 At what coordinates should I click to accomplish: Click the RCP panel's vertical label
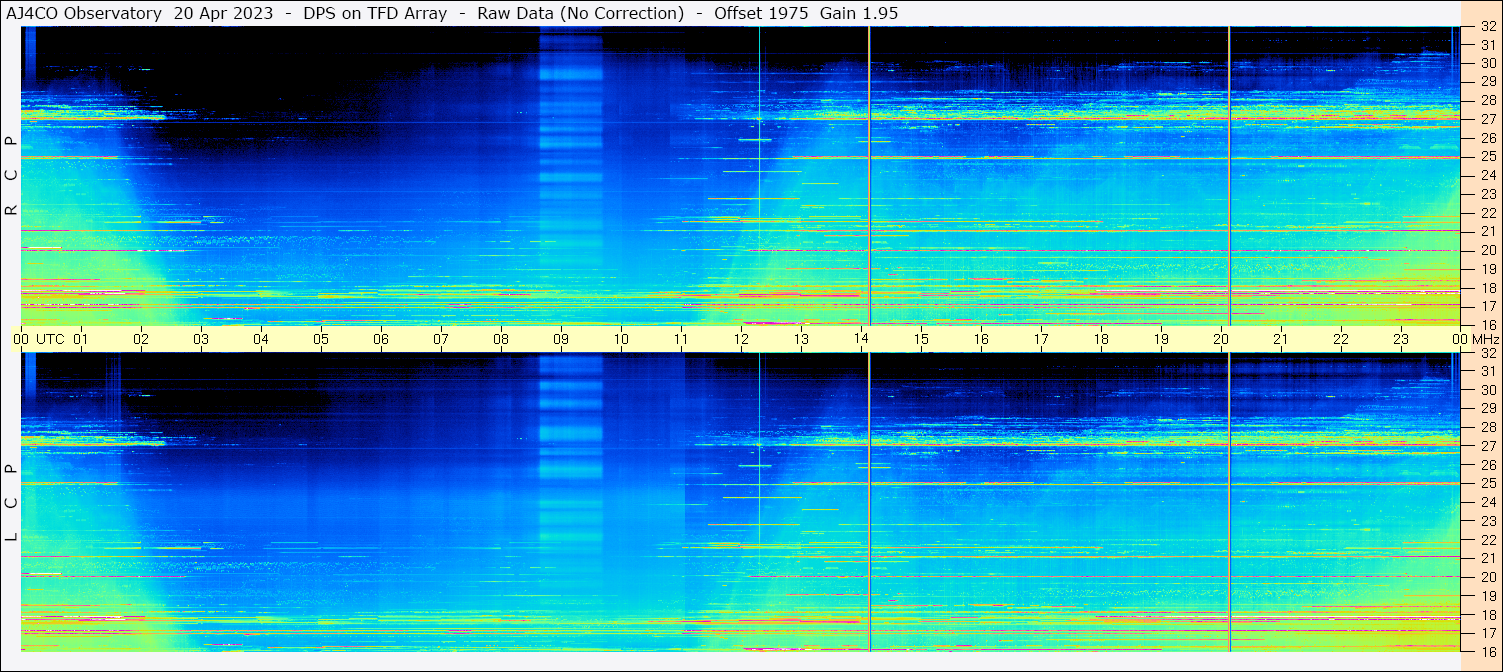pyautogui.click(x=11, y=176)
